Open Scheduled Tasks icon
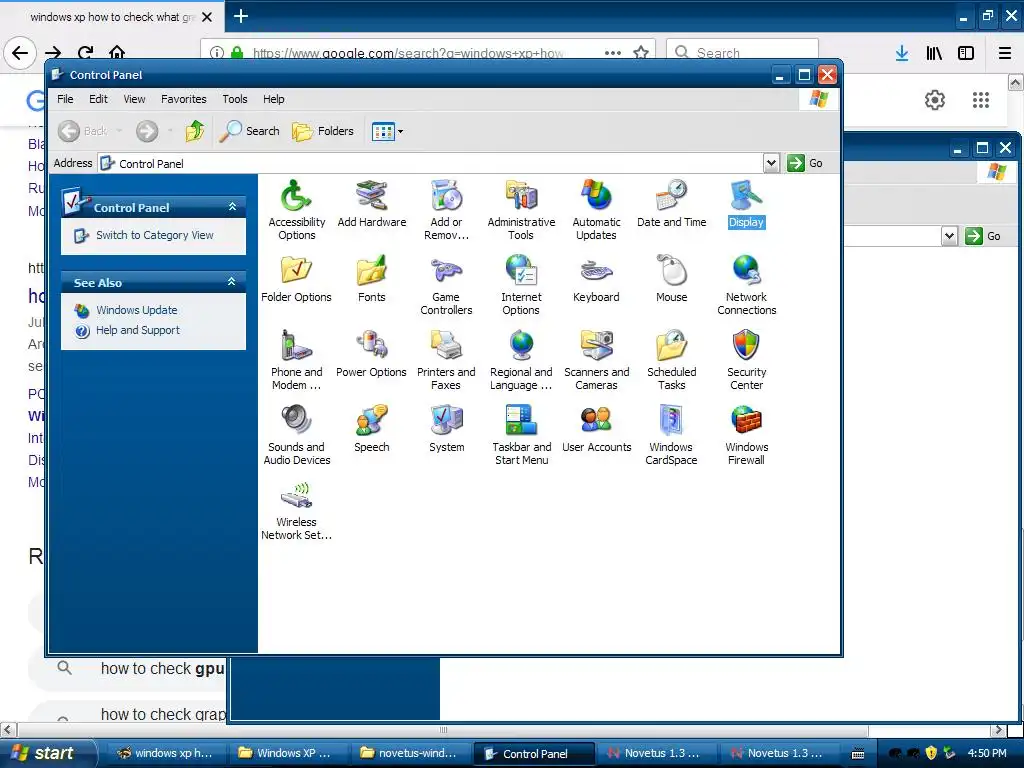 (671, 360)
